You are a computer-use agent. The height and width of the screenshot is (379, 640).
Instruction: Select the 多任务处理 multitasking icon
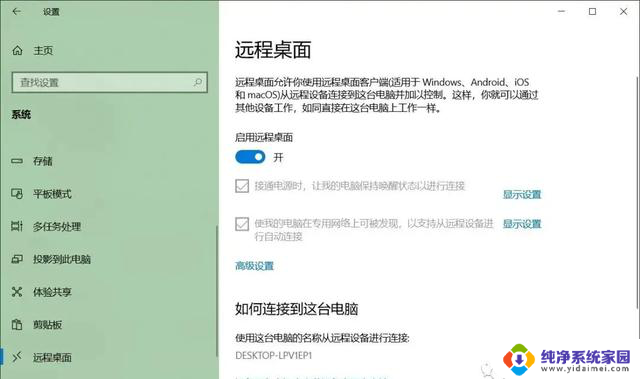(17, 226)
